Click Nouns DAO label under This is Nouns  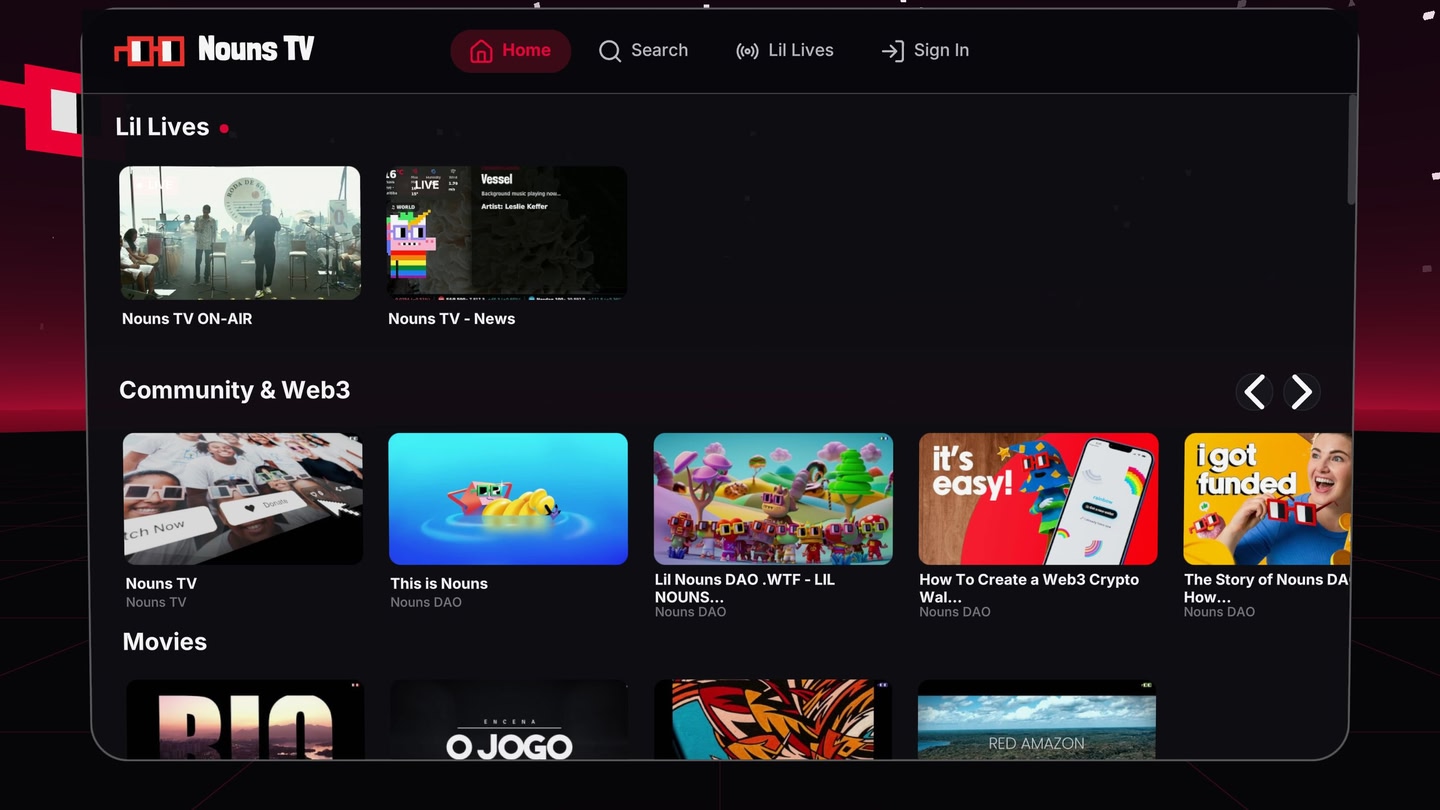point(426,602)
